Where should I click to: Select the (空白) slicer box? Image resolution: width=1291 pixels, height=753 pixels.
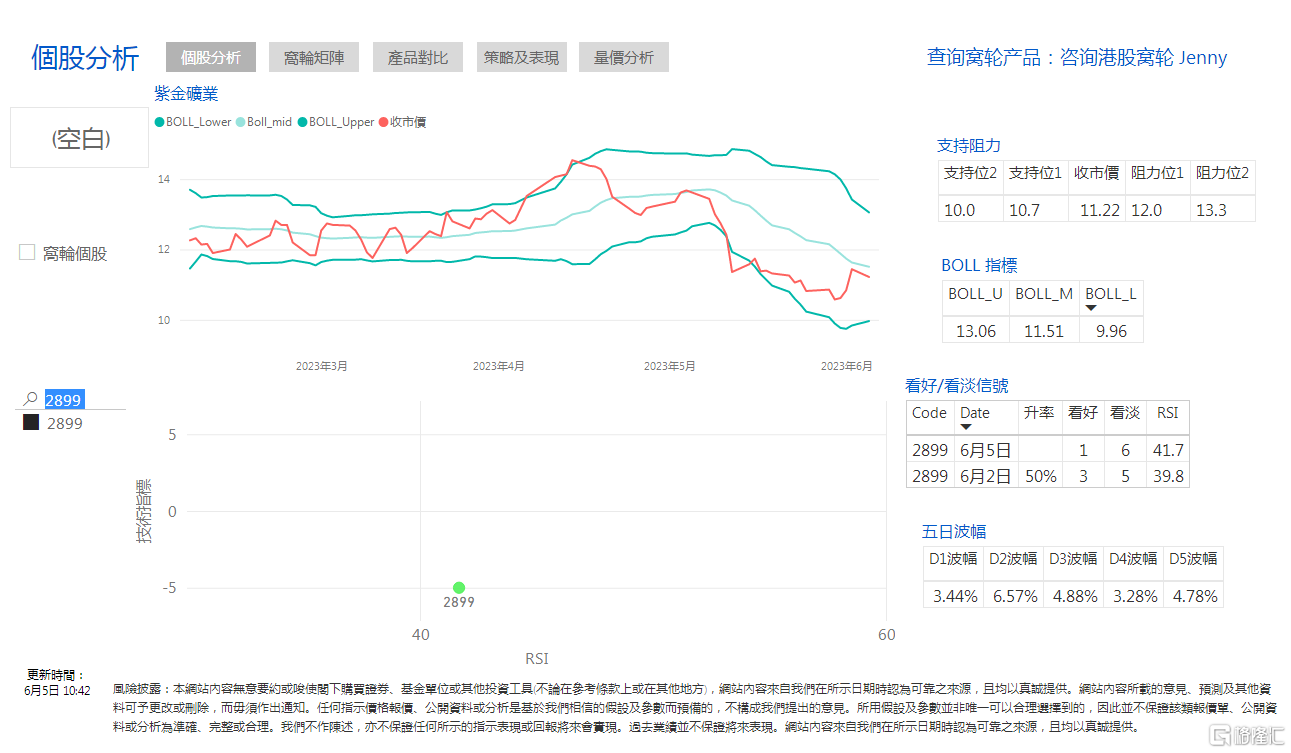click(80, 138)
